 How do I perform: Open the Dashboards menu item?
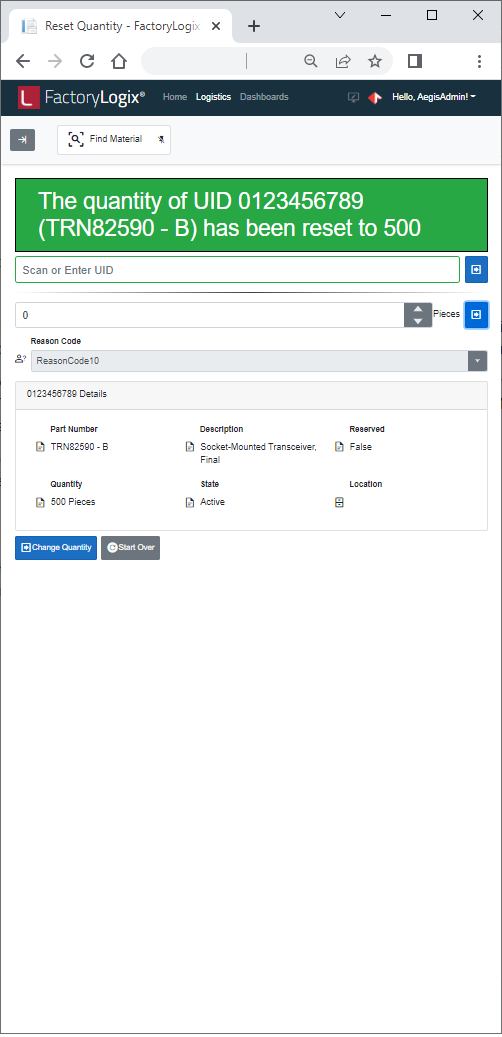tap(264, 97)
